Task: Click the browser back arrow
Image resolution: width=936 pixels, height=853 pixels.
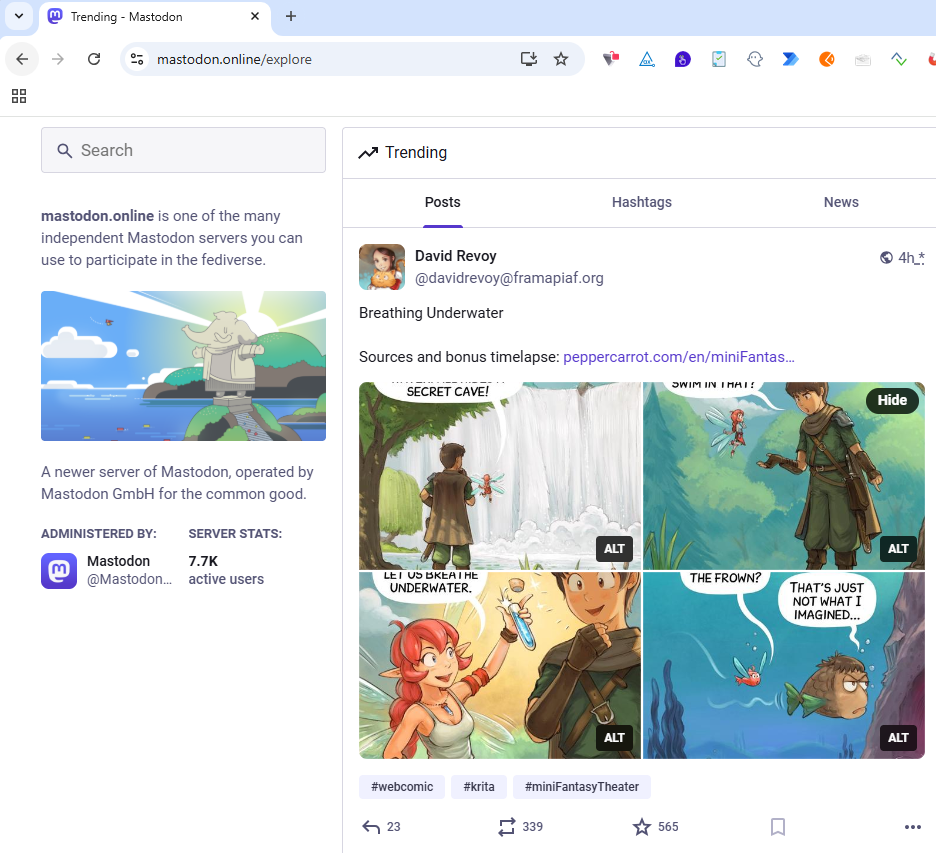Action: pos(22,59)
